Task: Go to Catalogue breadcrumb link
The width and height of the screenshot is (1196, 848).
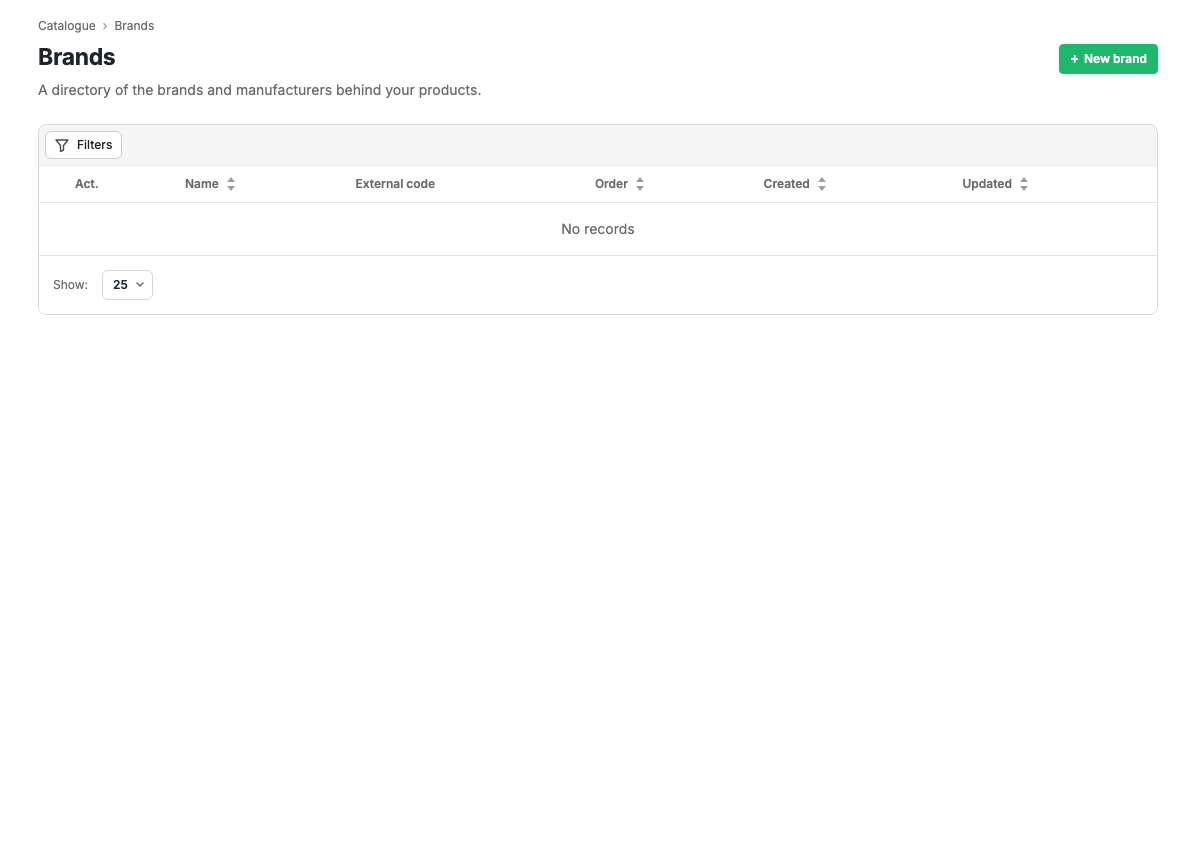Action: coord(67,26)
